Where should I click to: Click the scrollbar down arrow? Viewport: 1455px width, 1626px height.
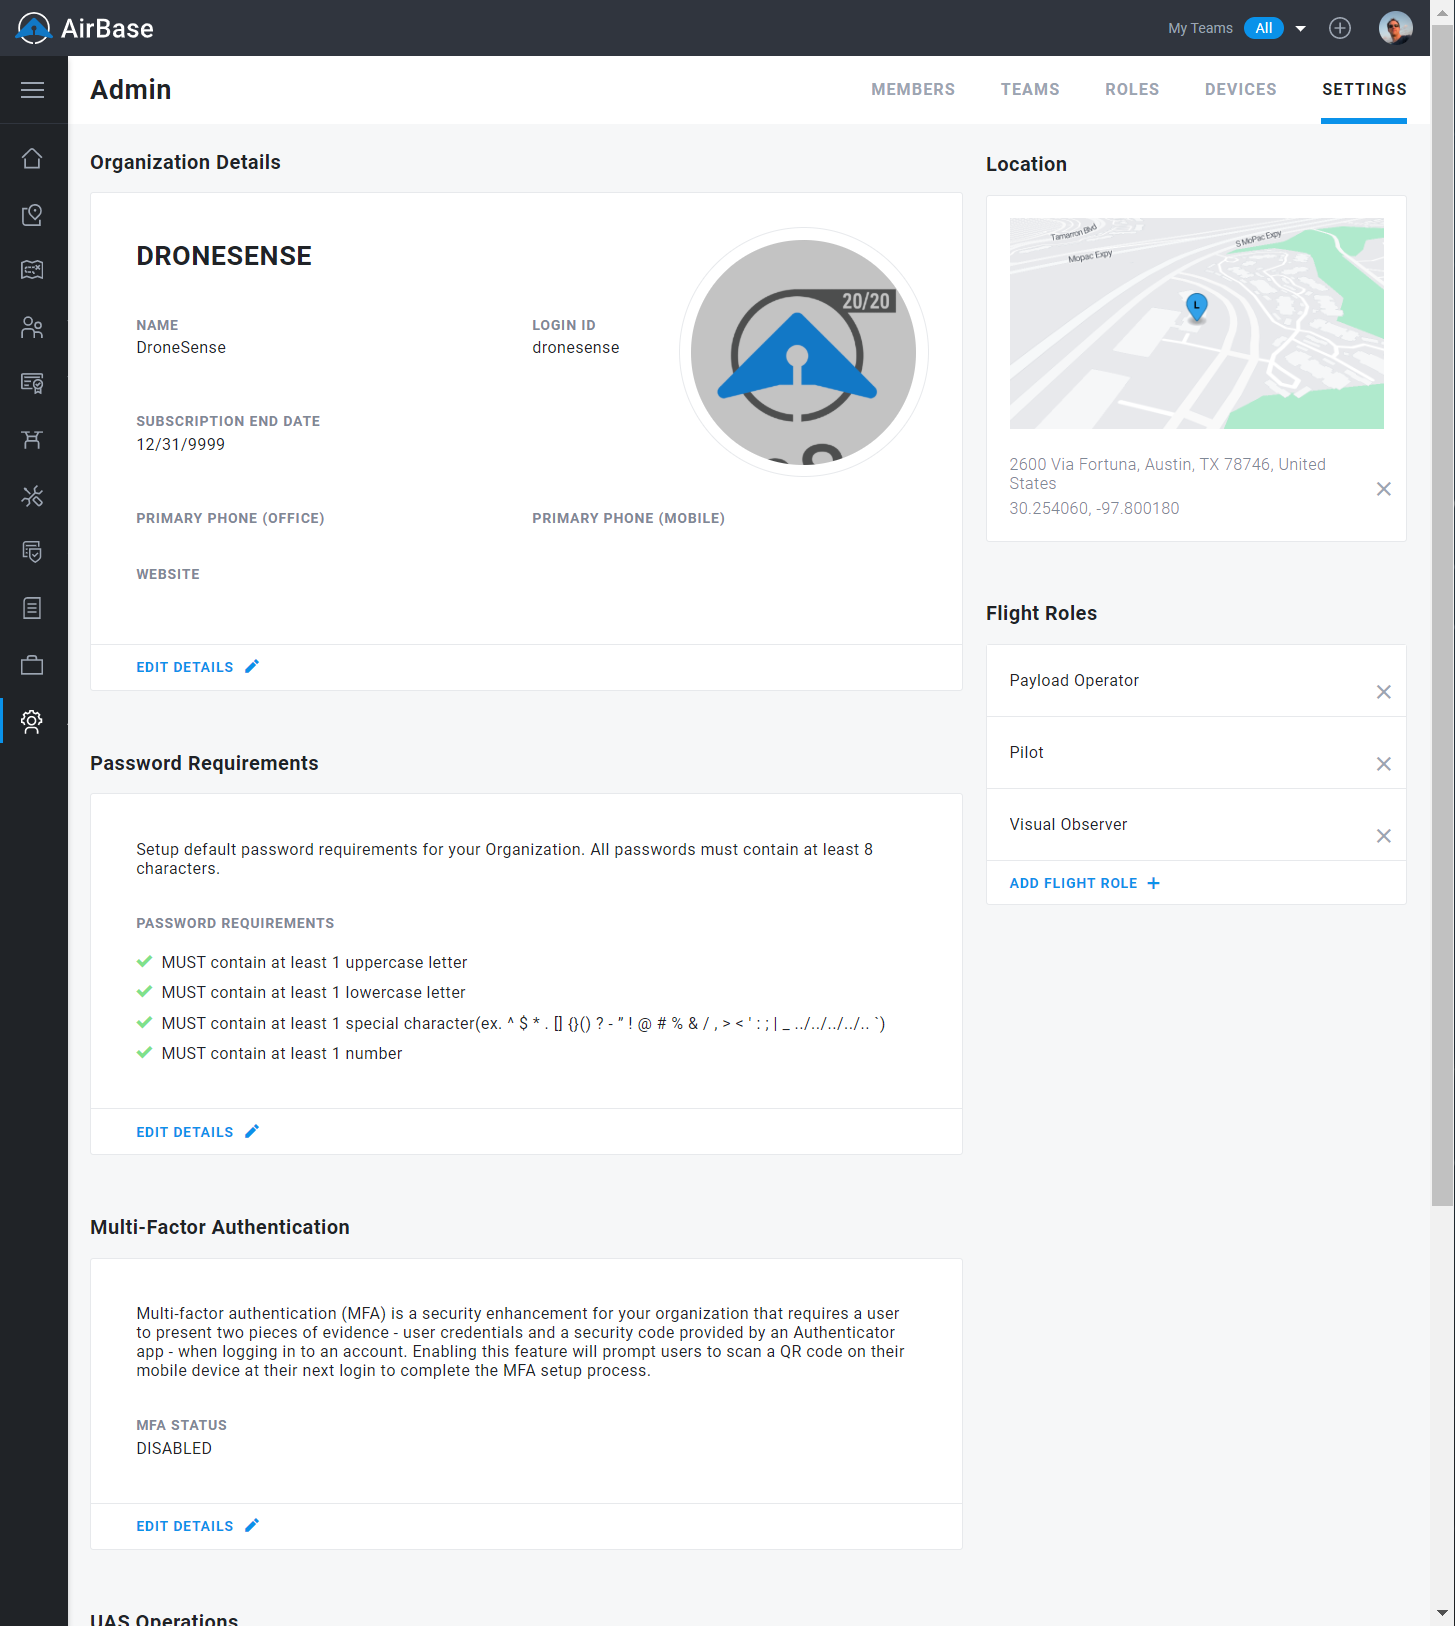point(1442,1613)
